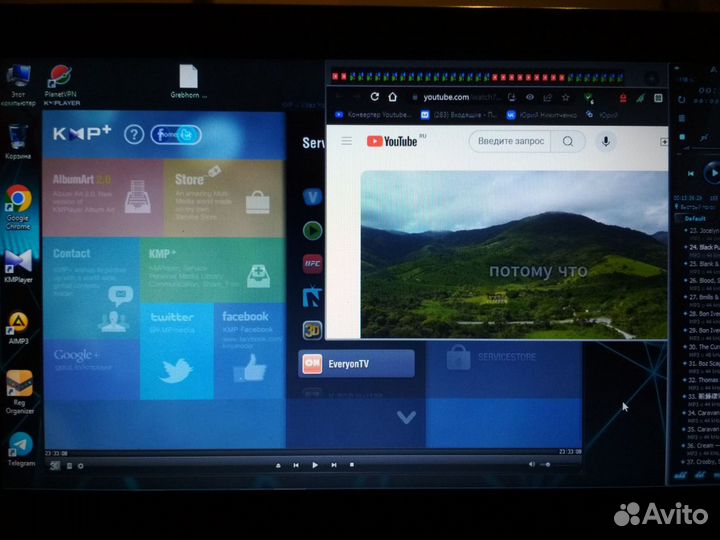The width and height of the screenshot is (720, 540).
Task: Open the YouTube hamburger guide menu
Action: 347,141
